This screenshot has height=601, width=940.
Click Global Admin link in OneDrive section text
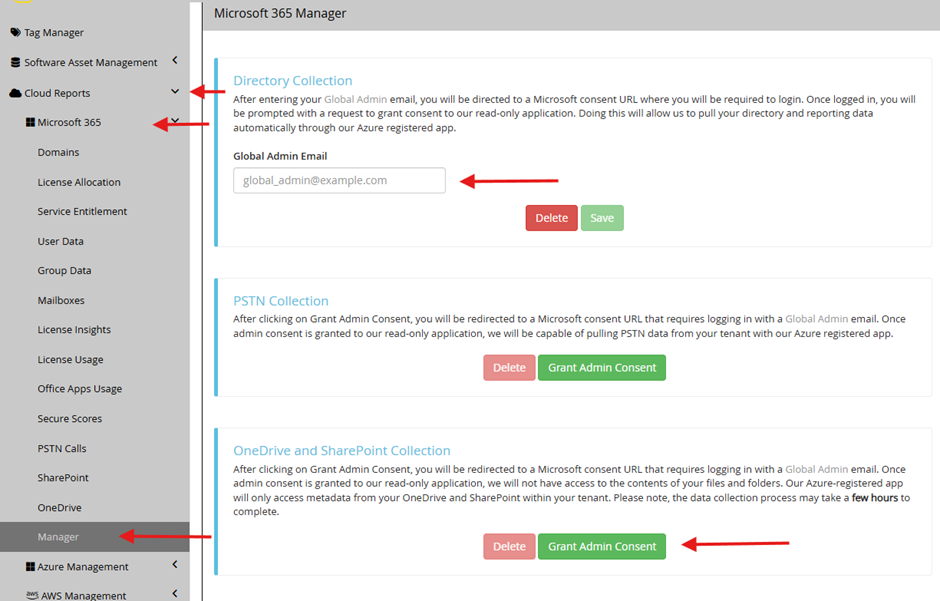[x=817, y=469]
